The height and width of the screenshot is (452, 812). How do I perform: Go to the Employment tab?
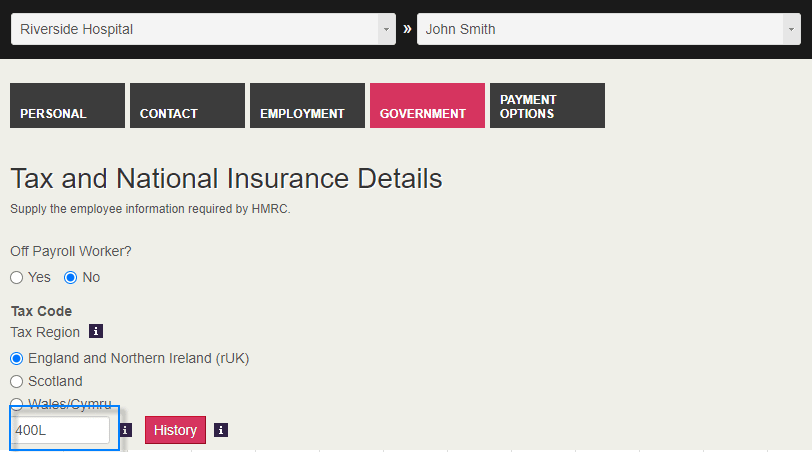307,106
